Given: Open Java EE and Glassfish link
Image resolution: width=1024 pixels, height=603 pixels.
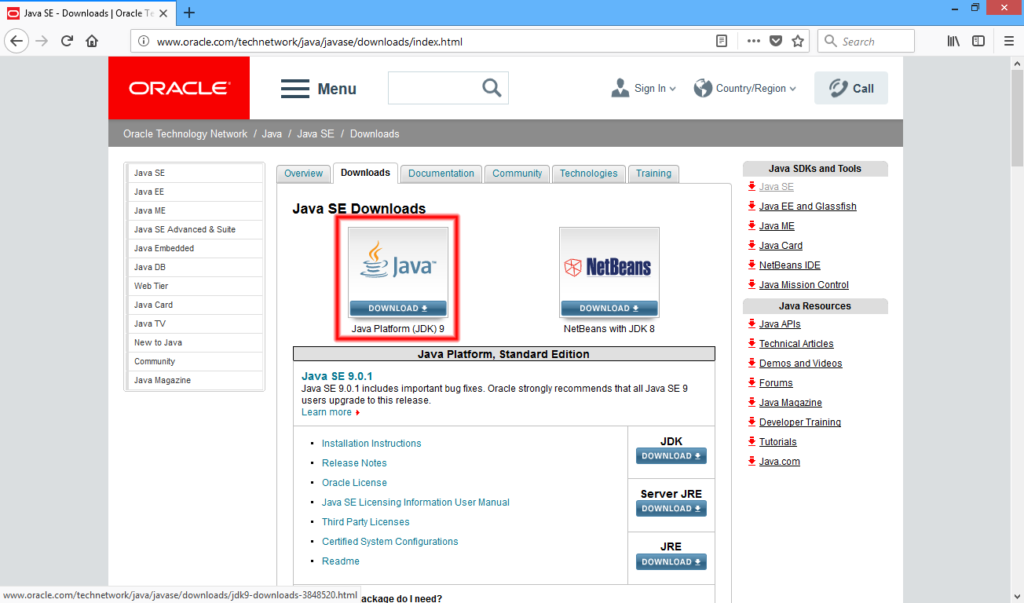Looking at the screenshot, I should [807, 206].
